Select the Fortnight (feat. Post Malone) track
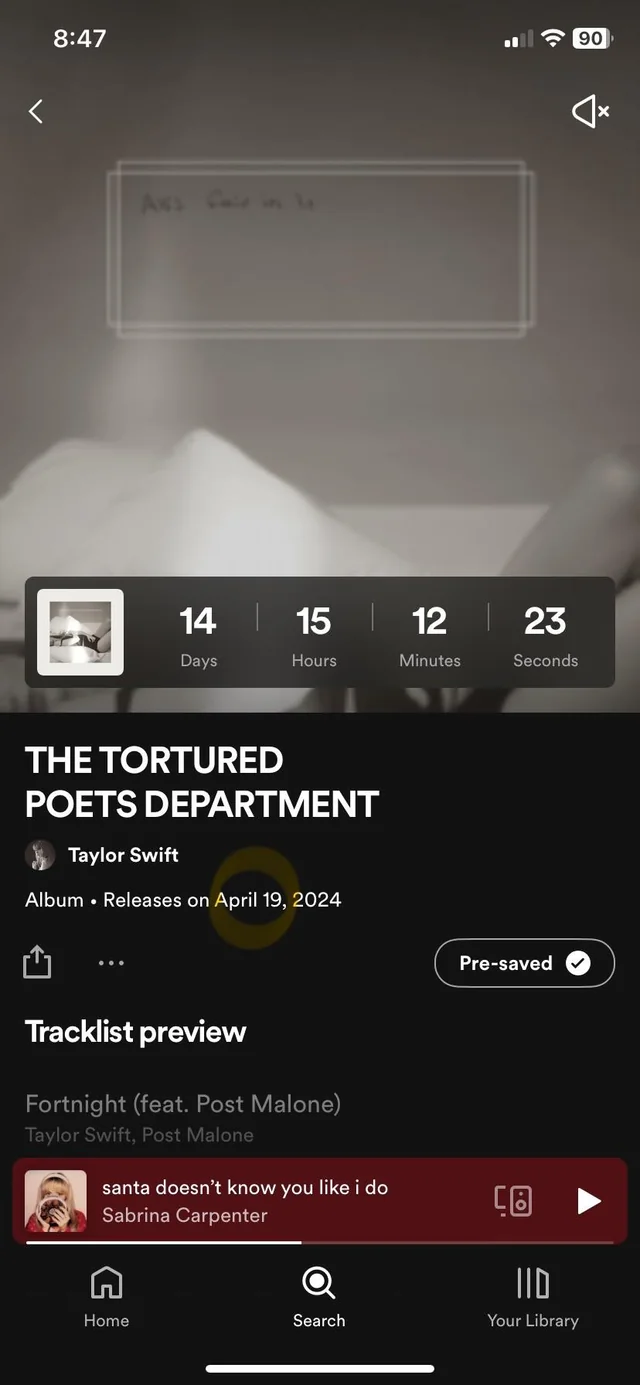Image resolution: width=640 pixels, height=1385 pixels. [183, 1117]
